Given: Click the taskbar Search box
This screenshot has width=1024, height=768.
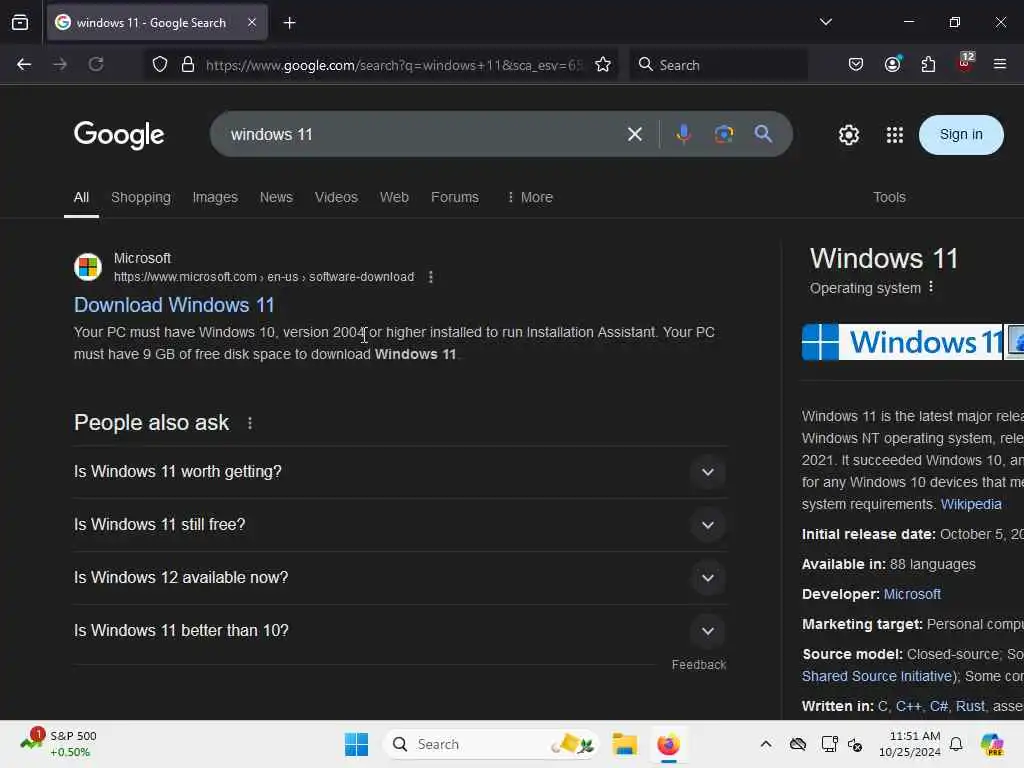Looking at the screenshot, I should [x=490, y=744].
